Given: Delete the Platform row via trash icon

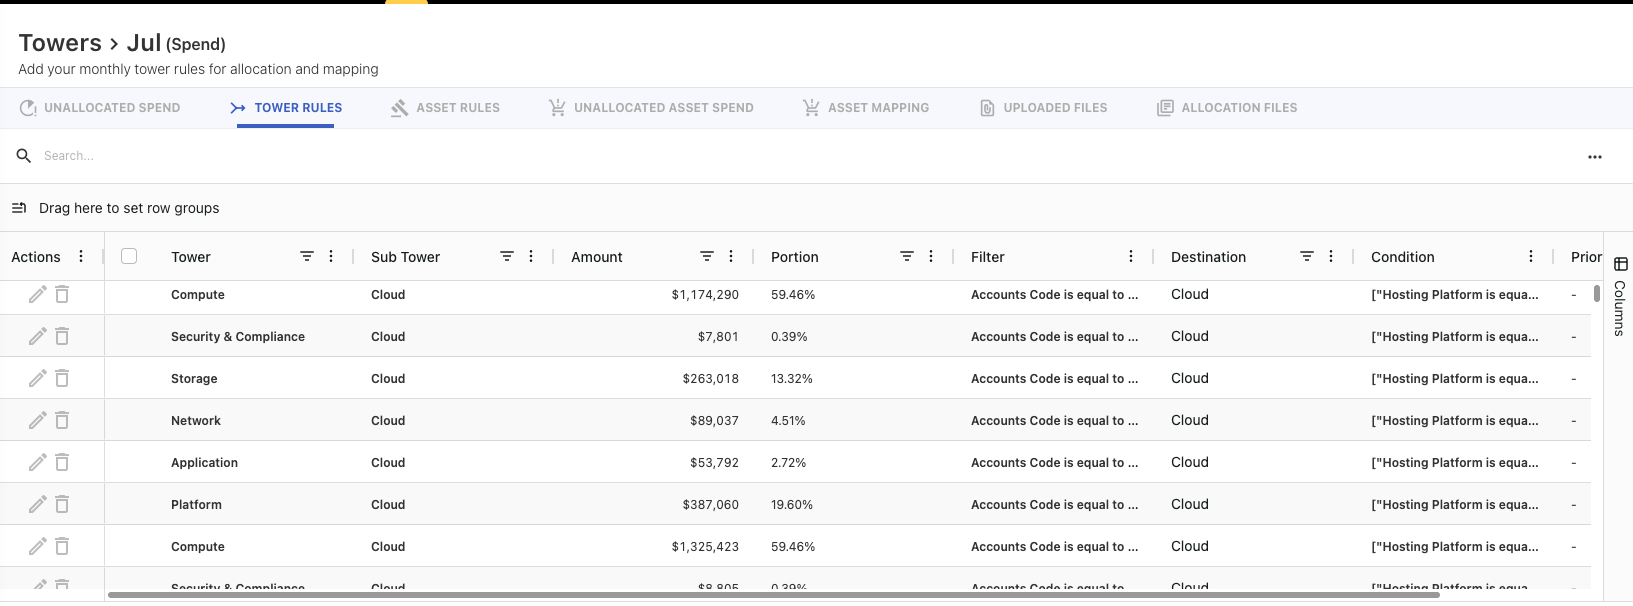Looking at the screenshot, I should click(62, 504).
